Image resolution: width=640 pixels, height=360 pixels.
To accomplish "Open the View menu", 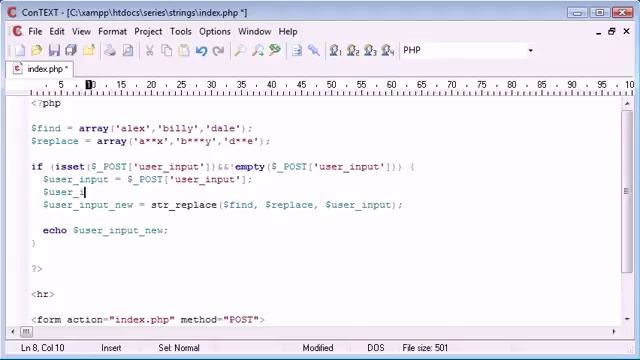I will coord(81,31).
